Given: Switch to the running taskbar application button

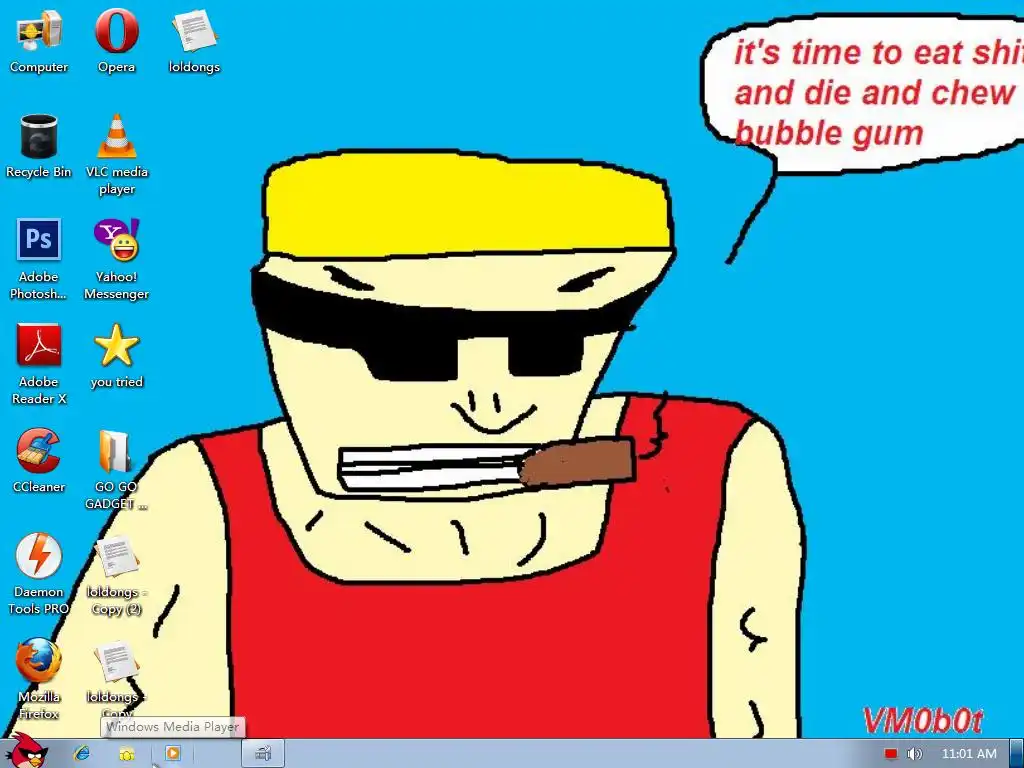Looking at the screenshot, I should pos(263,754).
